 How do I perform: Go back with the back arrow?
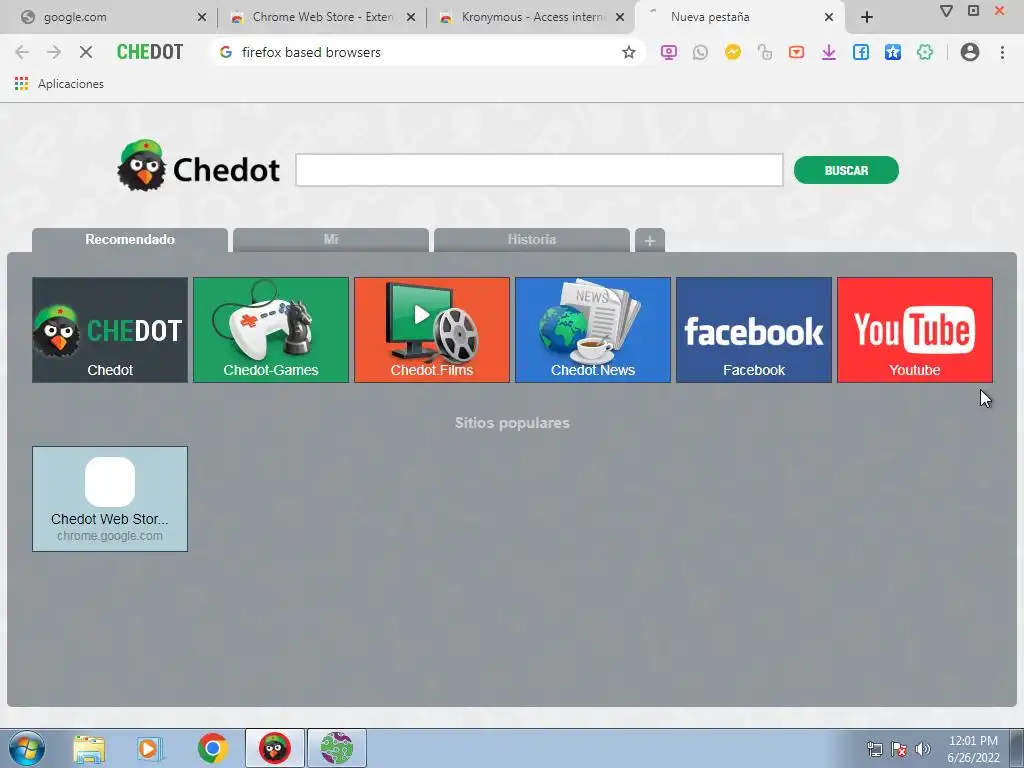point(22,52)
